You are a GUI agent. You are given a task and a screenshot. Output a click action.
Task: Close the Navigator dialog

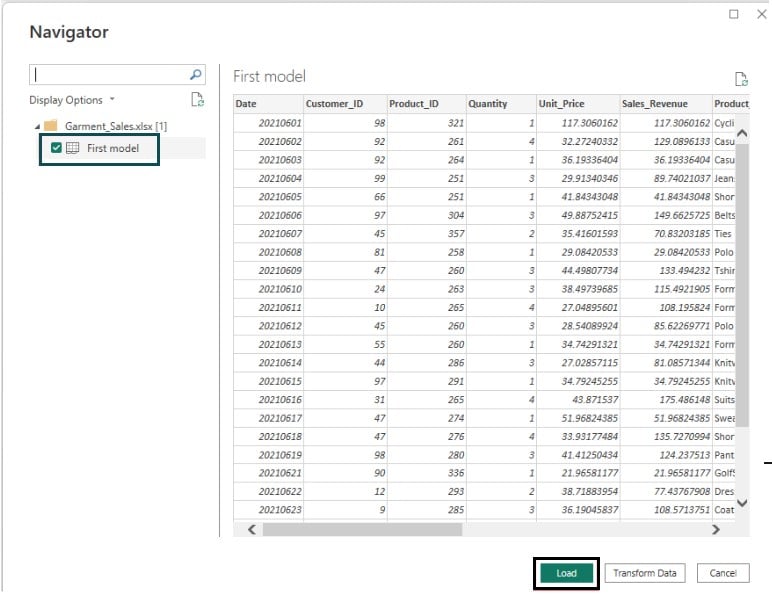tap(762, 14)
